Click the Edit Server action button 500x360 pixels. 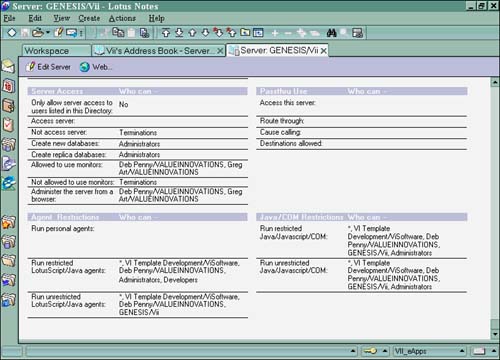click(48, 67)
